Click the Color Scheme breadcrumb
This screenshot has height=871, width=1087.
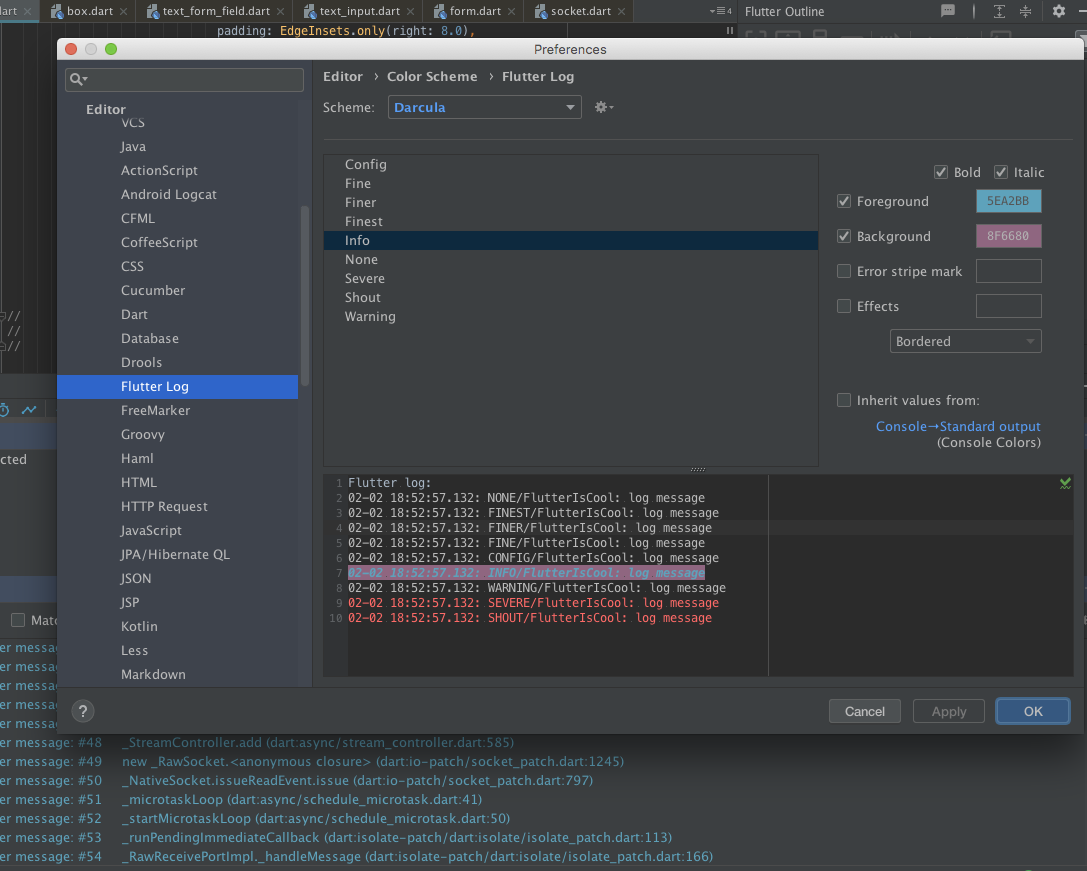click(432, 76)
